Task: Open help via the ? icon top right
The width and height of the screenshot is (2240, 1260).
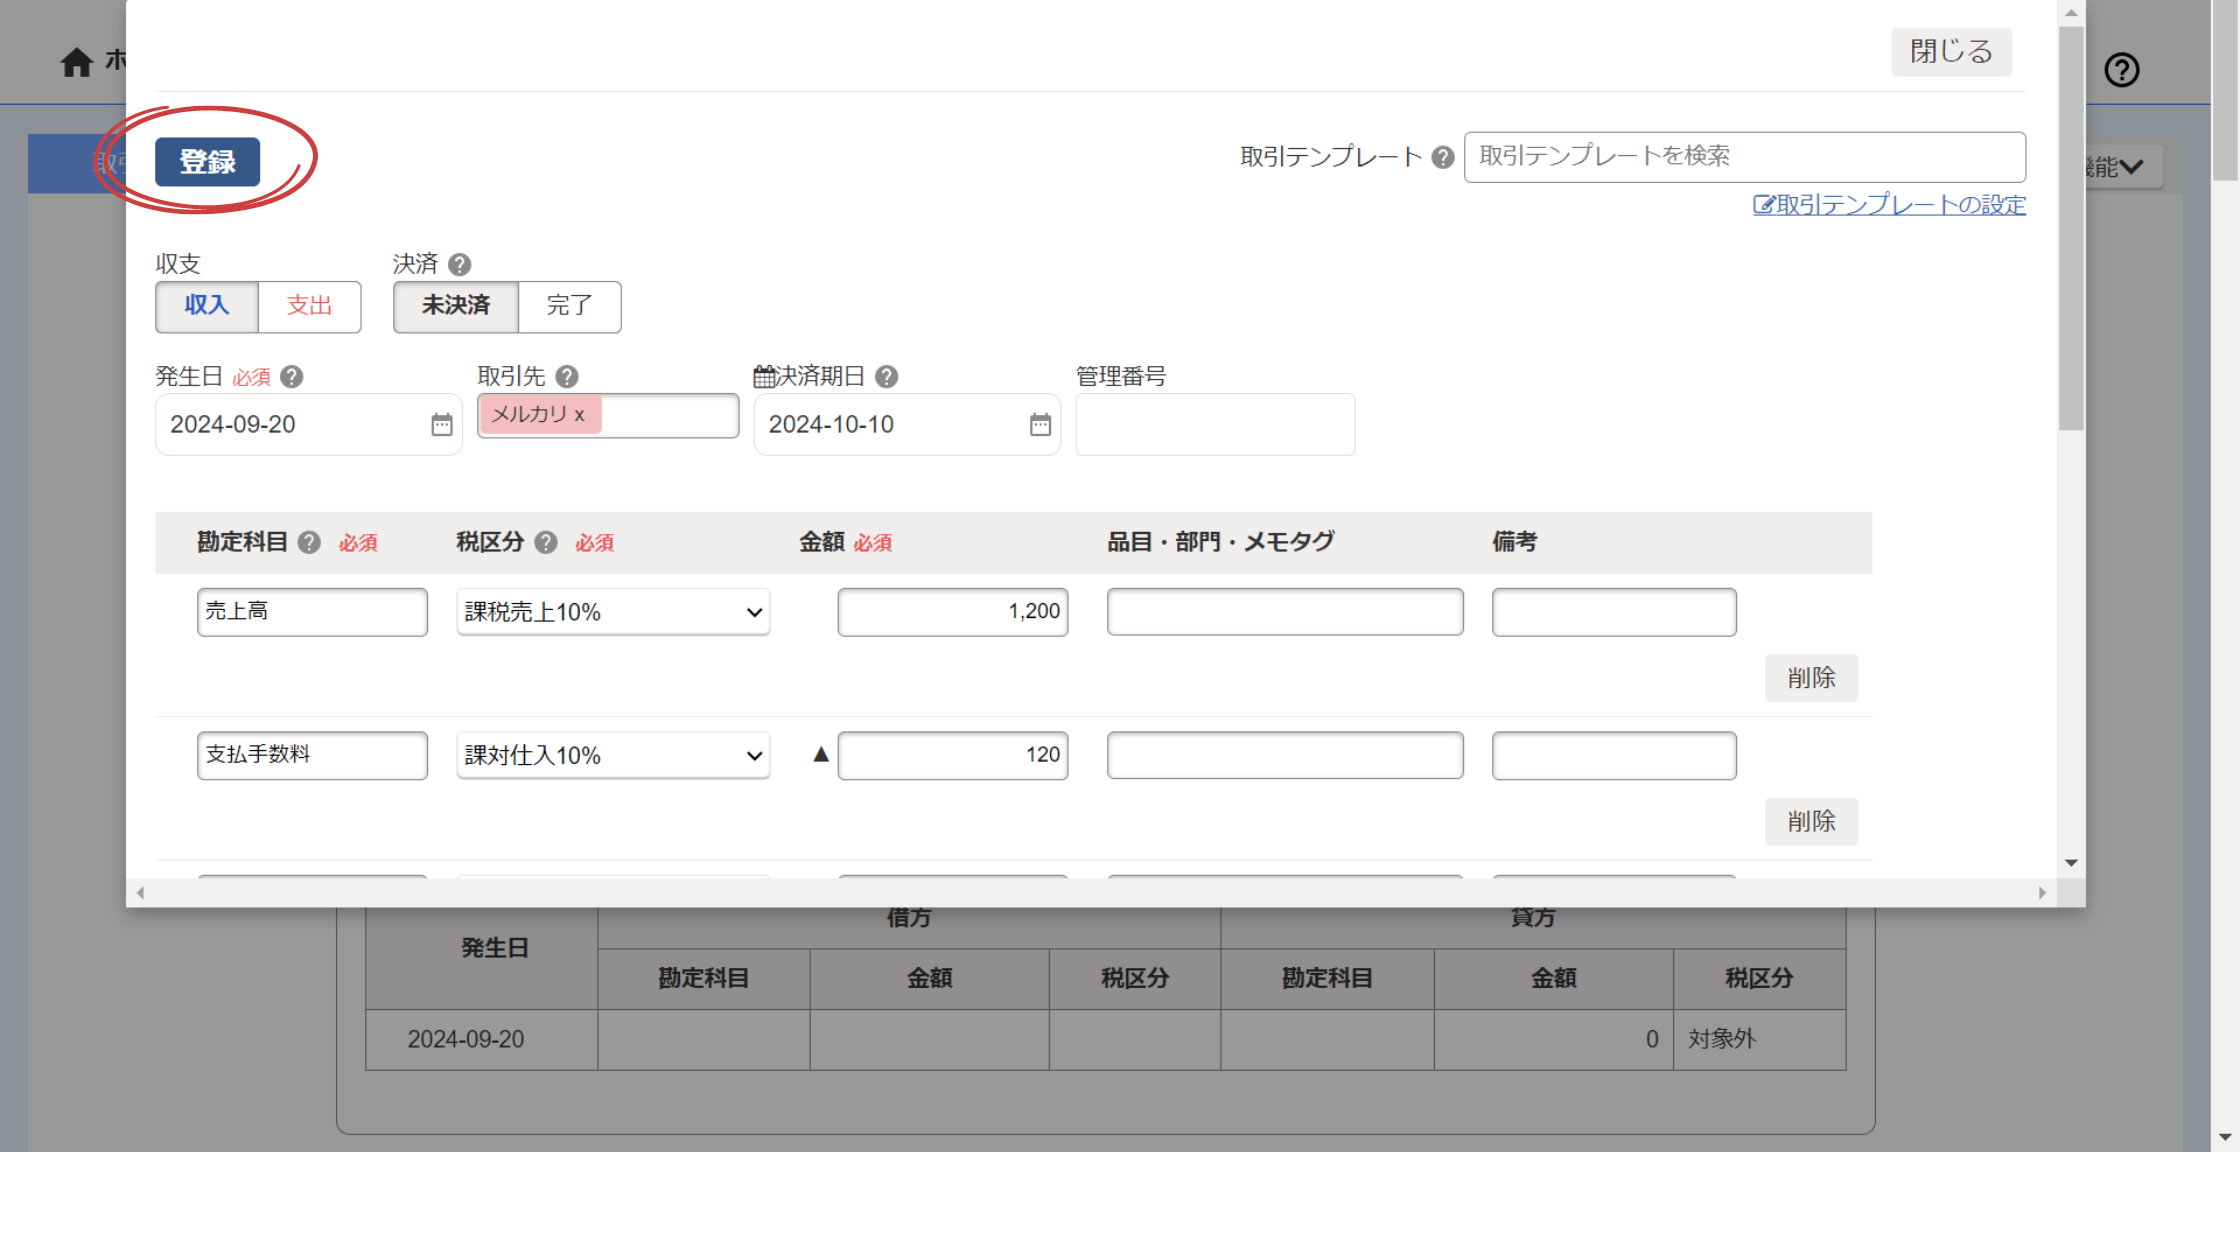Action: [2122, 69]
